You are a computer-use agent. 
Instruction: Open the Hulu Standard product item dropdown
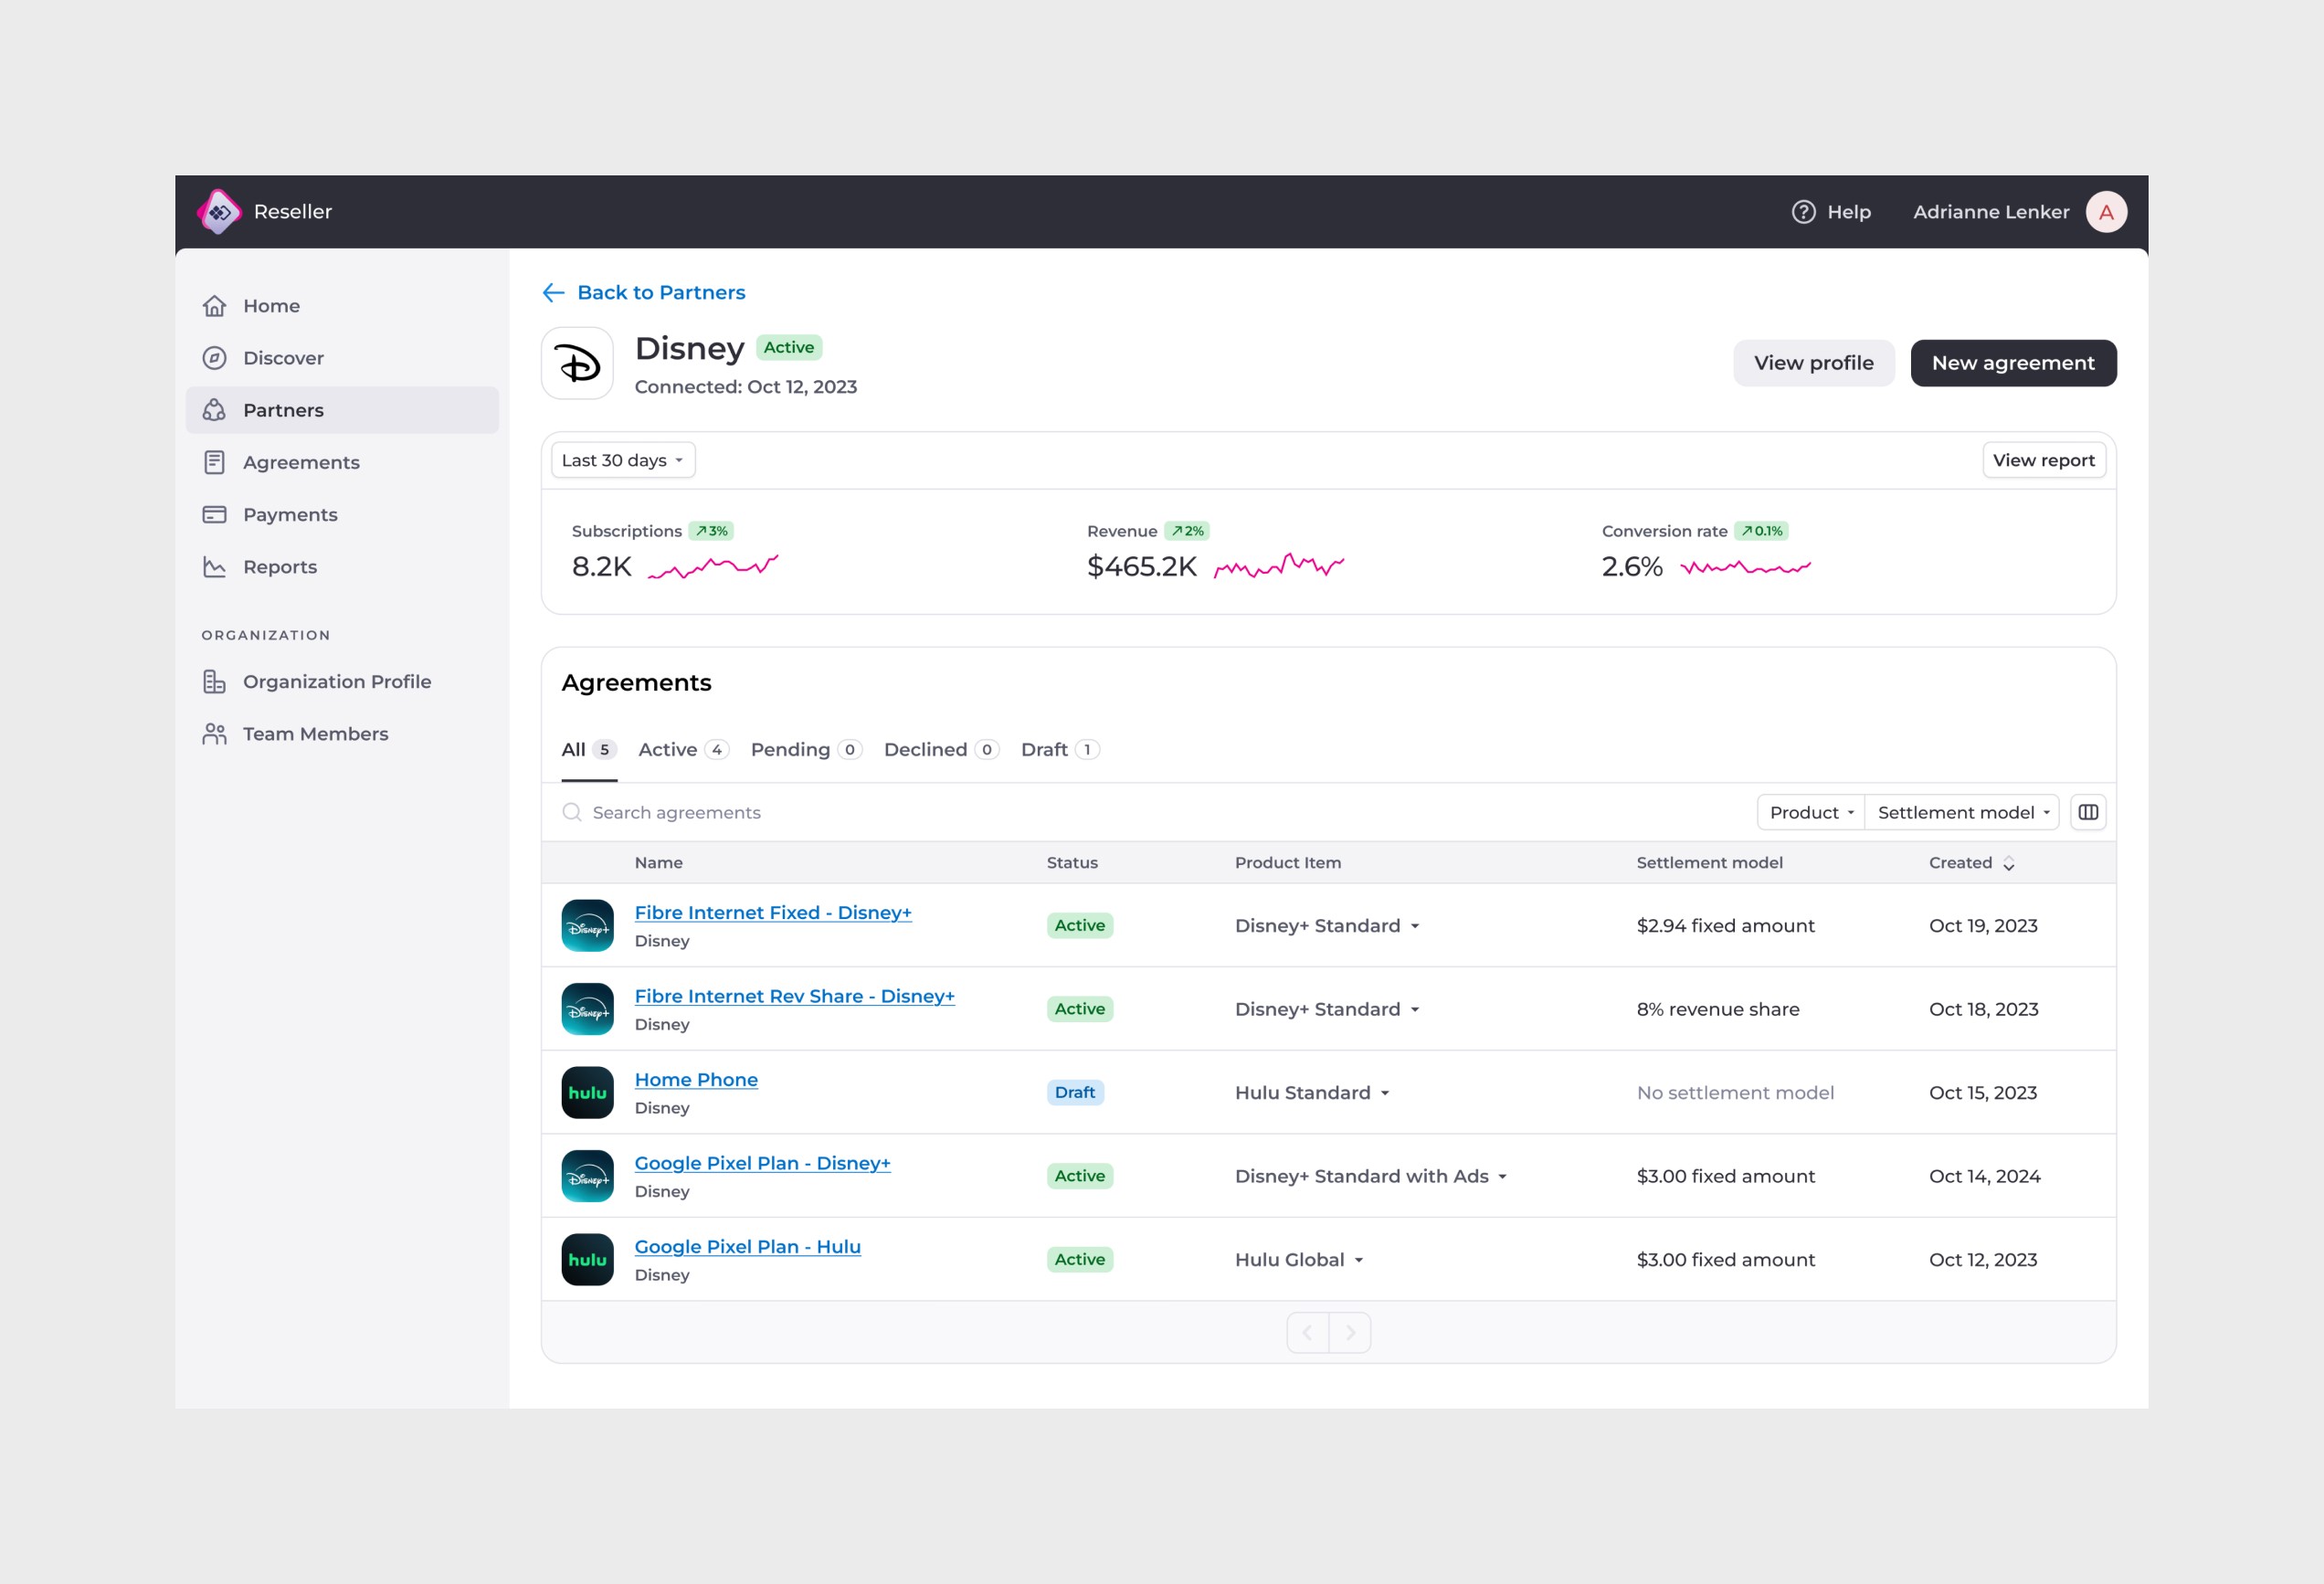[x=1312, y=1092]
